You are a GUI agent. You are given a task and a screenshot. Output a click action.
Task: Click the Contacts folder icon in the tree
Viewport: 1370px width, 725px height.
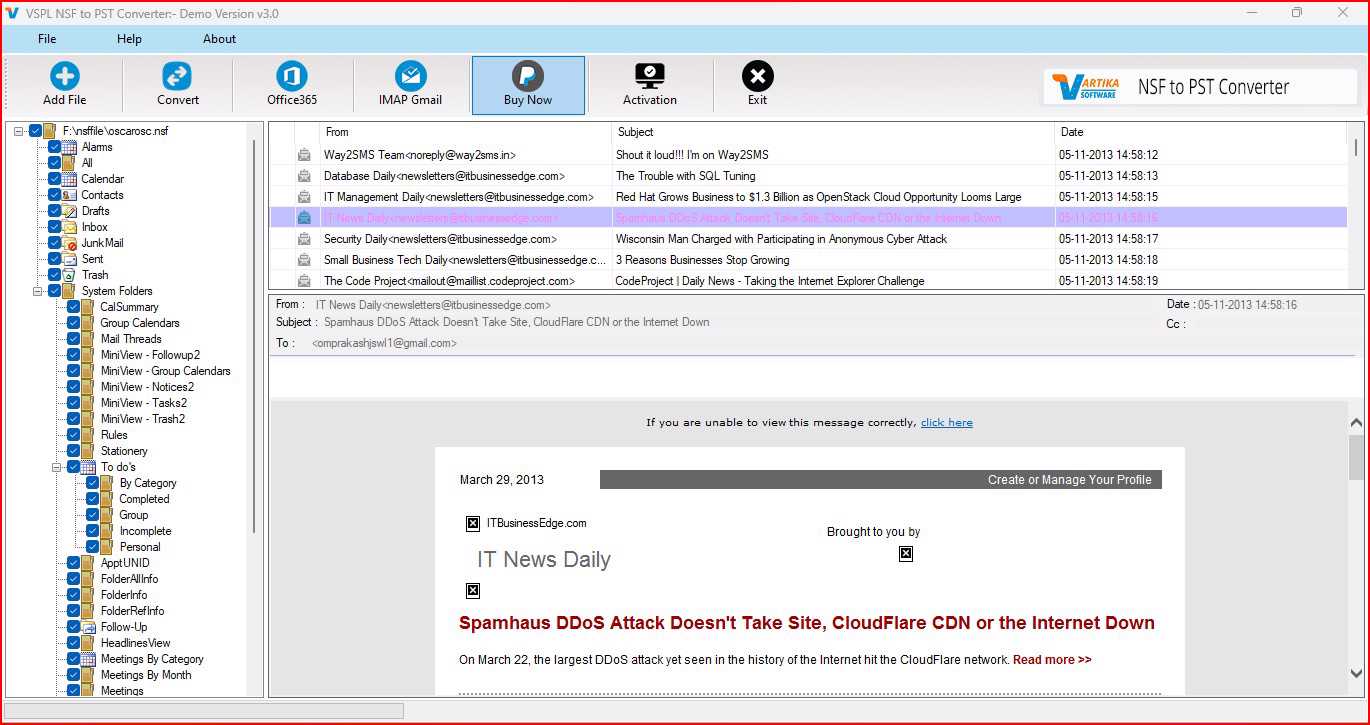[70, 195]
